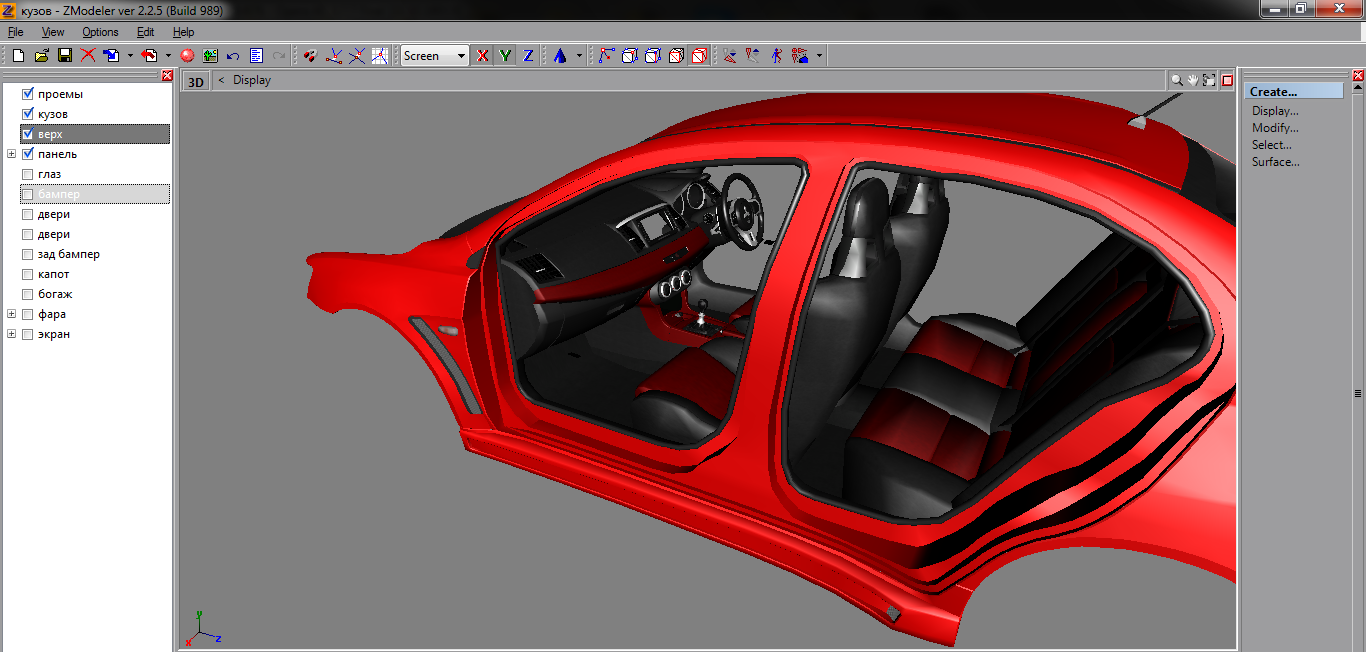This screenshot has width=1366, height=652.
Task: Expand the фара tree node
Action: pos(11,314)
